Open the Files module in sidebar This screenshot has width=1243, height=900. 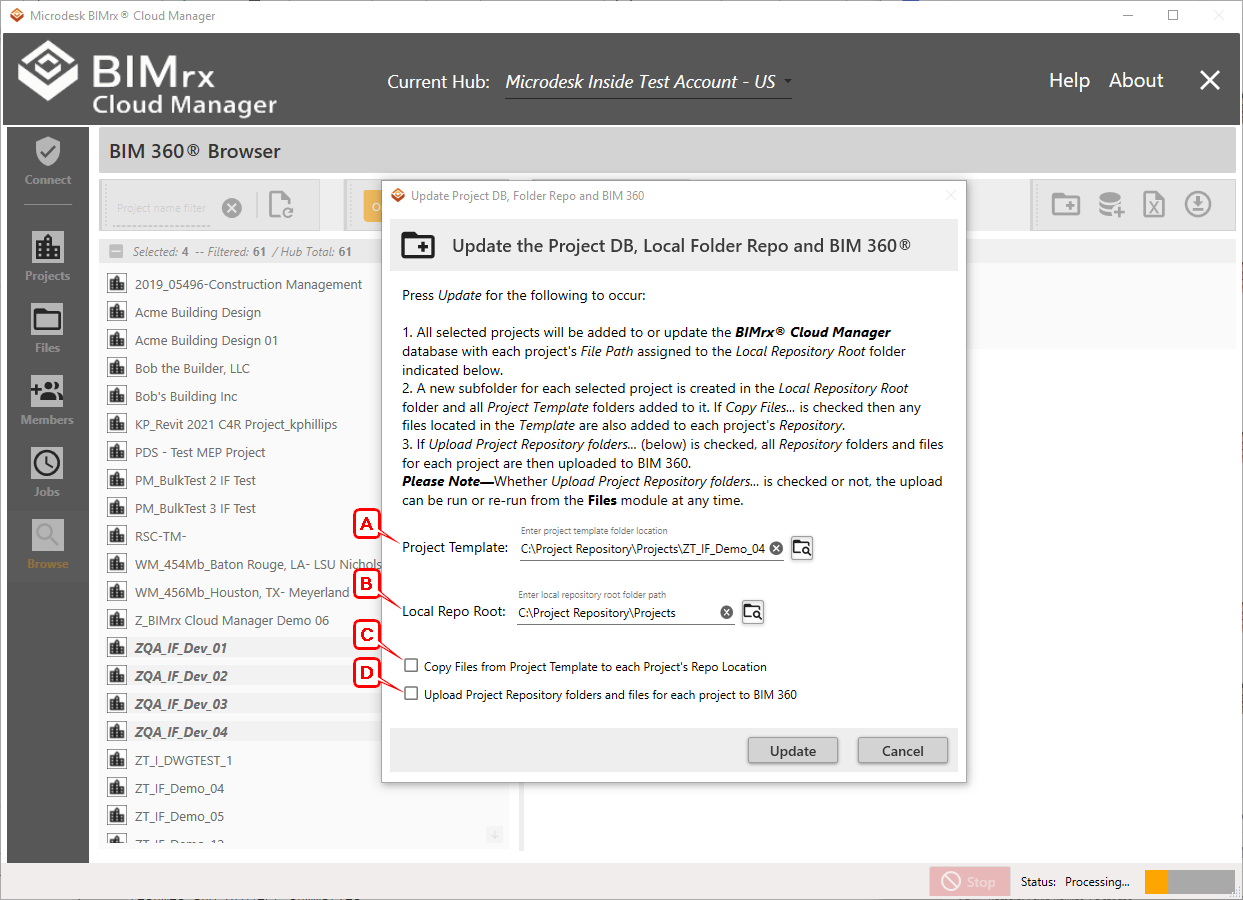click(47, 328)
